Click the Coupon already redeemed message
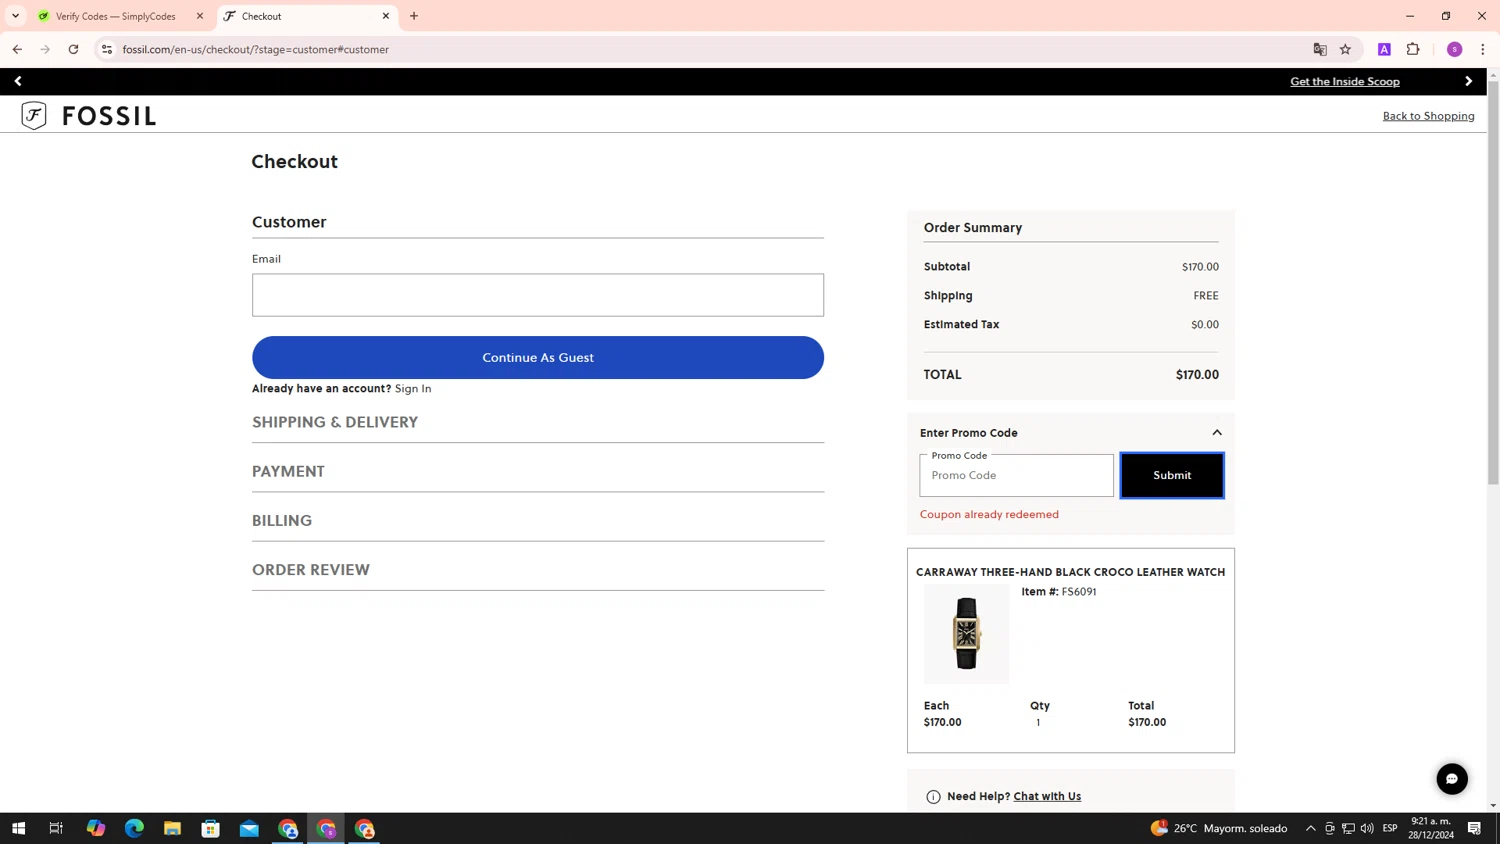This screenshot has height=844, width=1500. point(989,514)
